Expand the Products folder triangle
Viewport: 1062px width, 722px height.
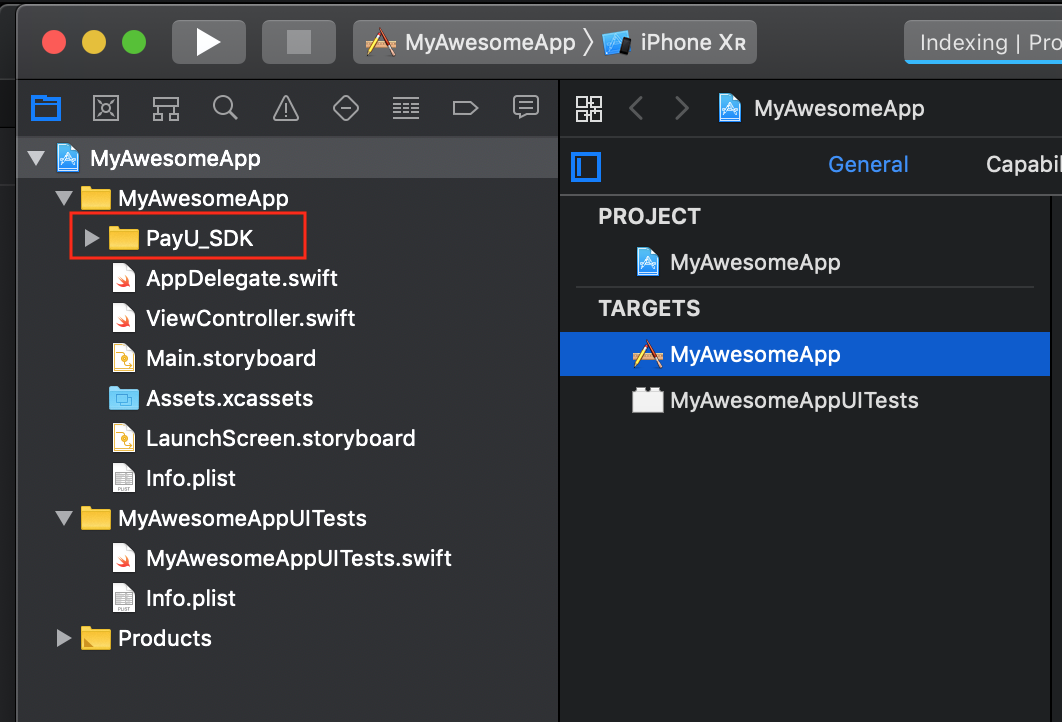click(64, 639)
